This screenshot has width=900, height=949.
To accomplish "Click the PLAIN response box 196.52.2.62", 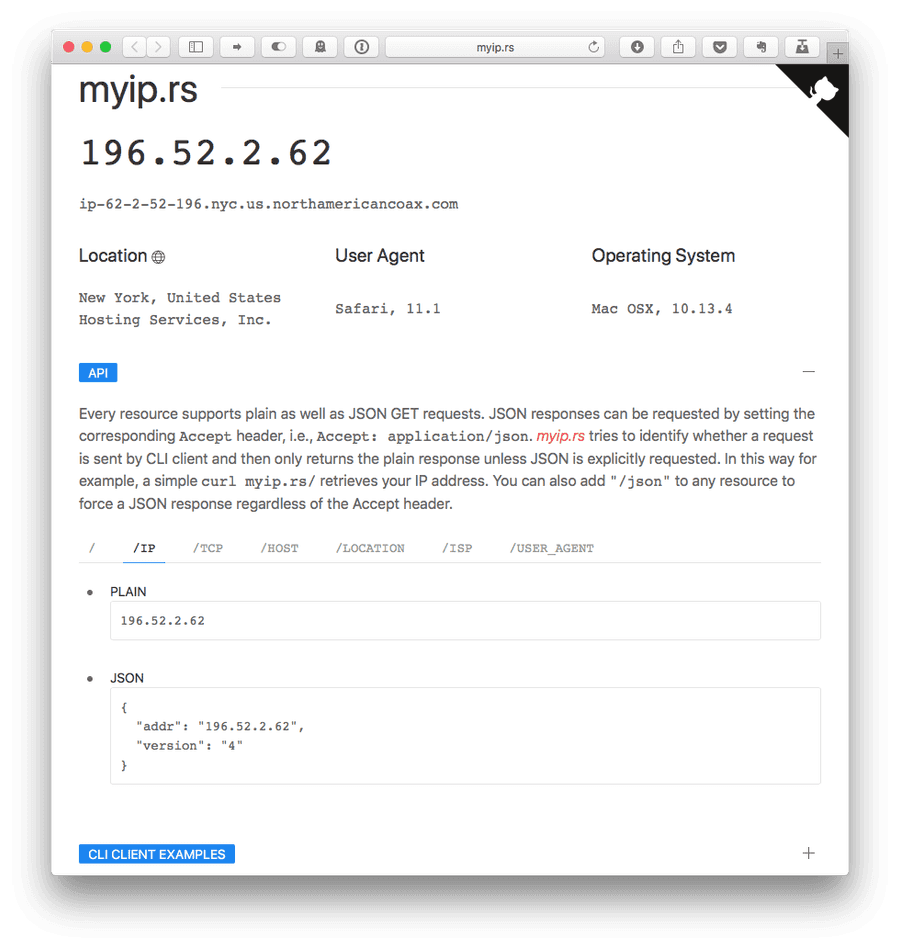I will 465,620.
